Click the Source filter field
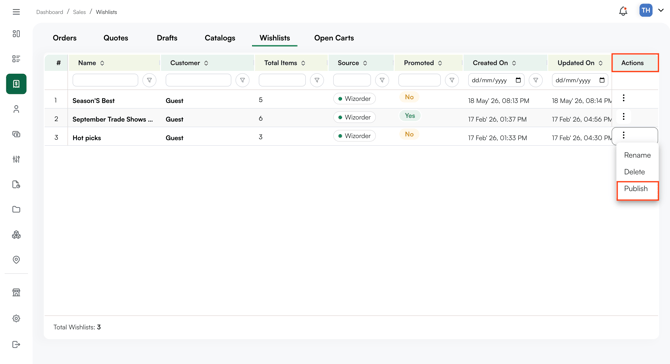The image size is (670, 364). point(352,80)
